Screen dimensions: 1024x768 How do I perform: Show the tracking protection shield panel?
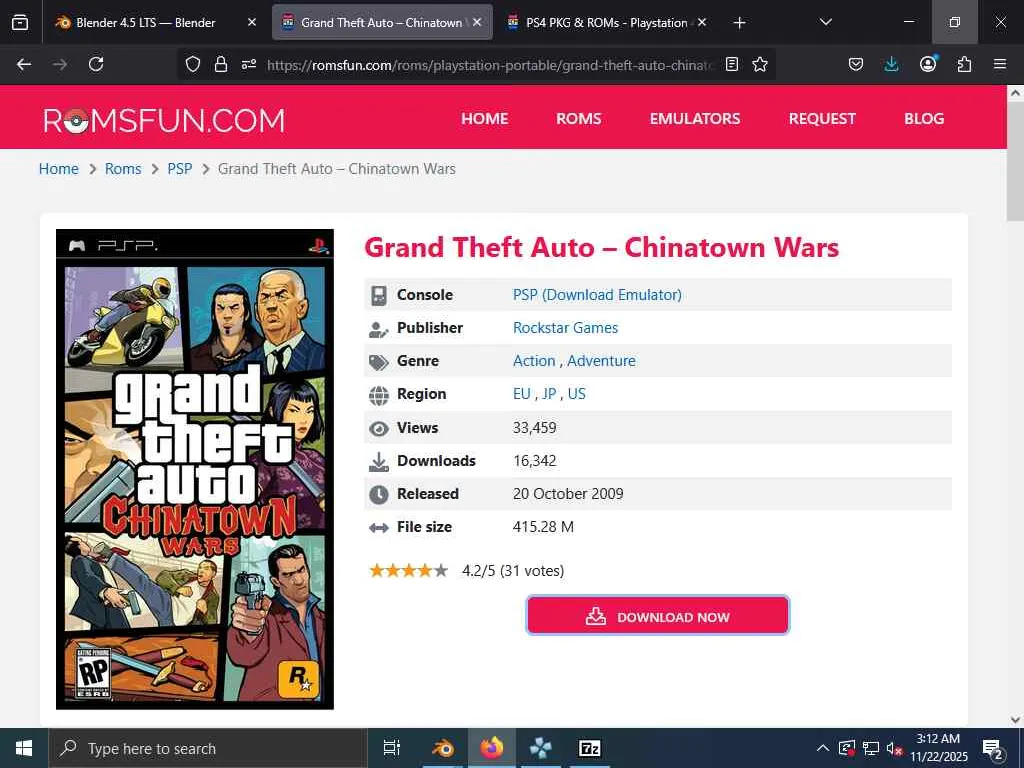(193, 64)
